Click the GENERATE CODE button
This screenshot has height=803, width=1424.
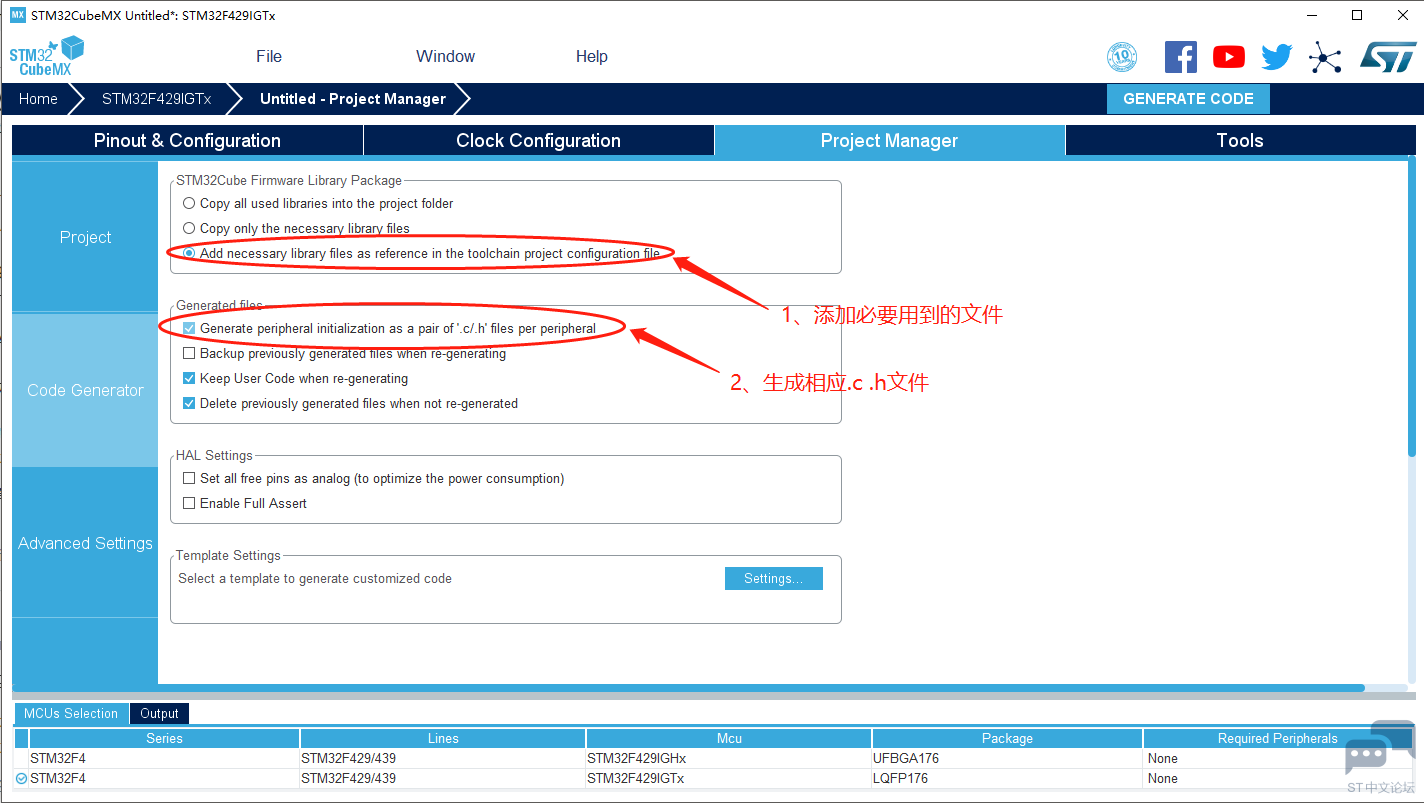click(1188, 98)
